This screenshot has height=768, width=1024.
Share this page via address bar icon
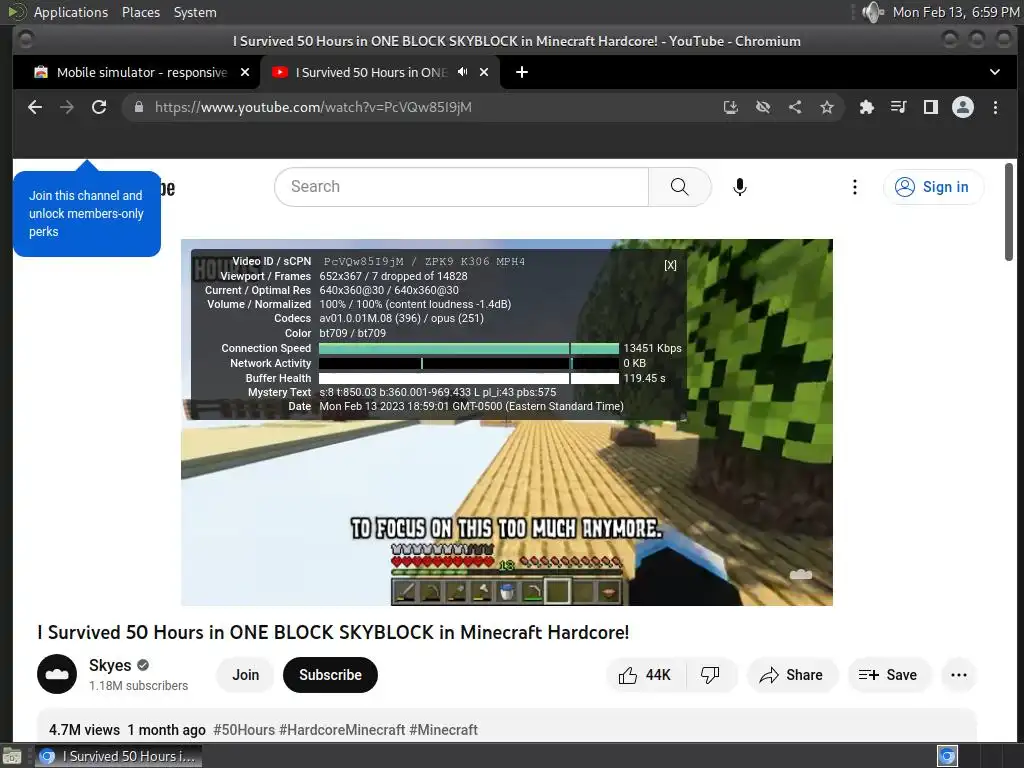point(795,107)
